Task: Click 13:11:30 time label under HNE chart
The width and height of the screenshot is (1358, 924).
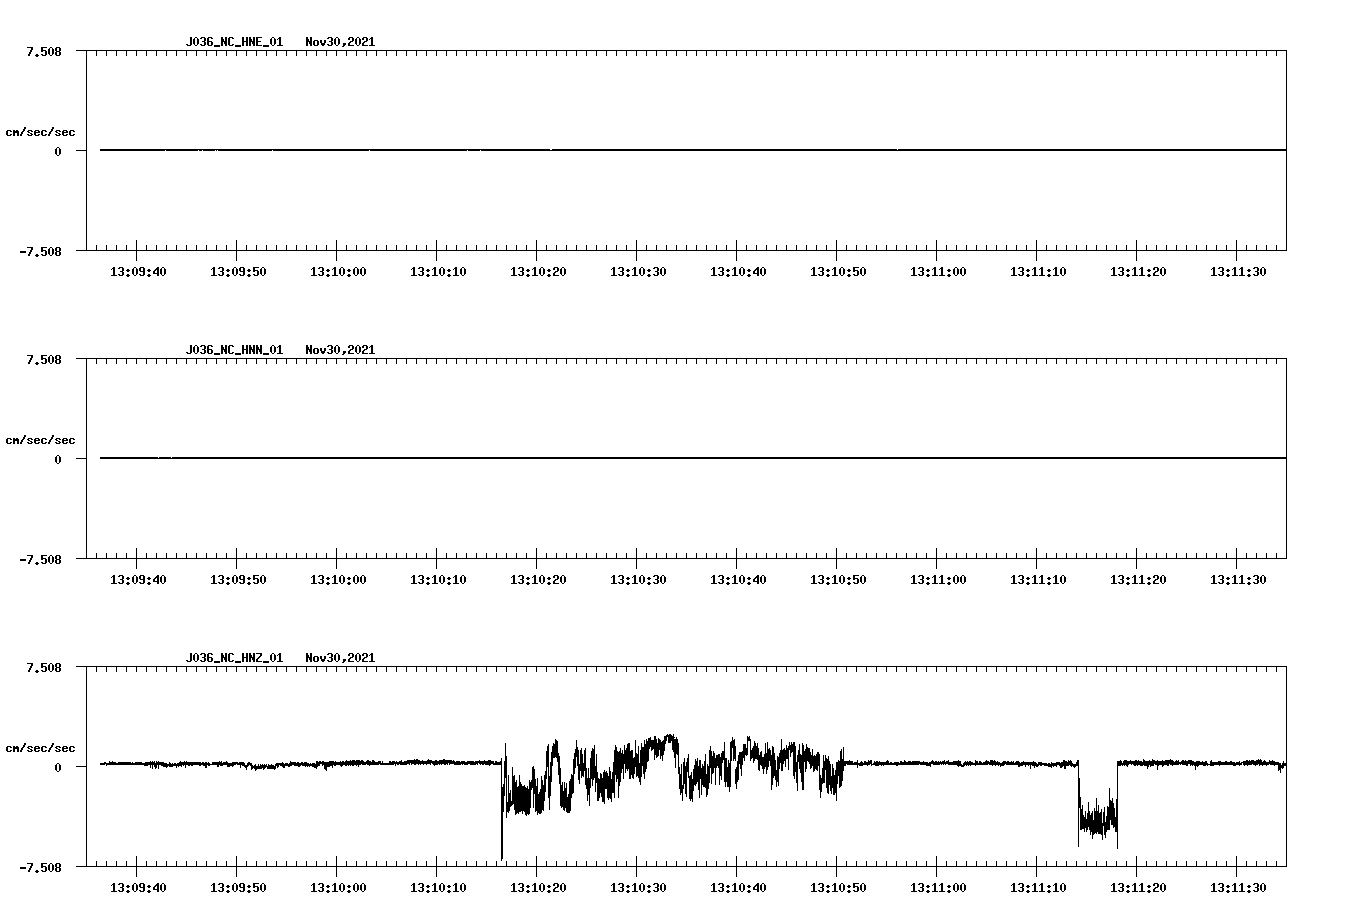Action: click(1238, 272)
